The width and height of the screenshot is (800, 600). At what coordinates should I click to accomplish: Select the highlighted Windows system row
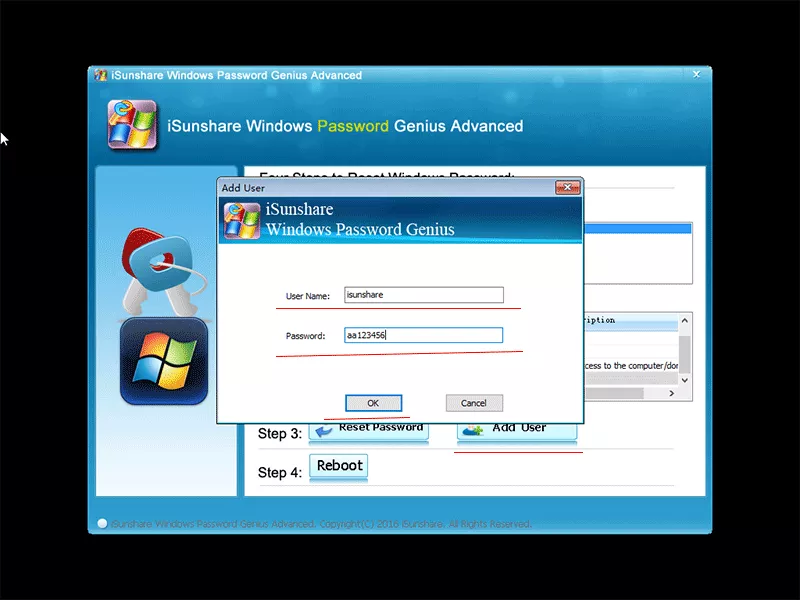coord(638,228)
